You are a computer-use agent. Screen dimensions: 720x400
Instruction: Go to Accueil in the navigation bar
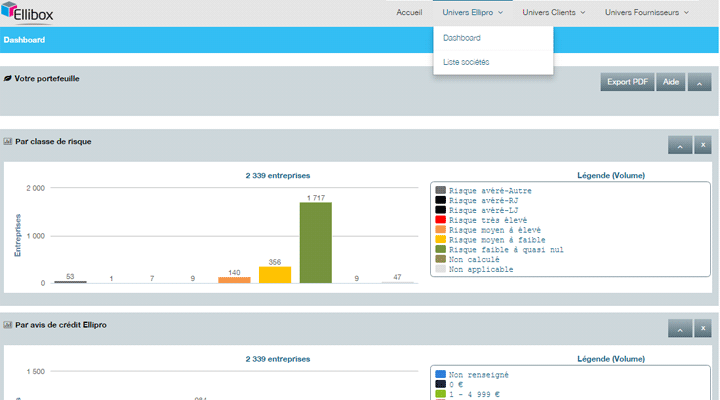(409, 13)
